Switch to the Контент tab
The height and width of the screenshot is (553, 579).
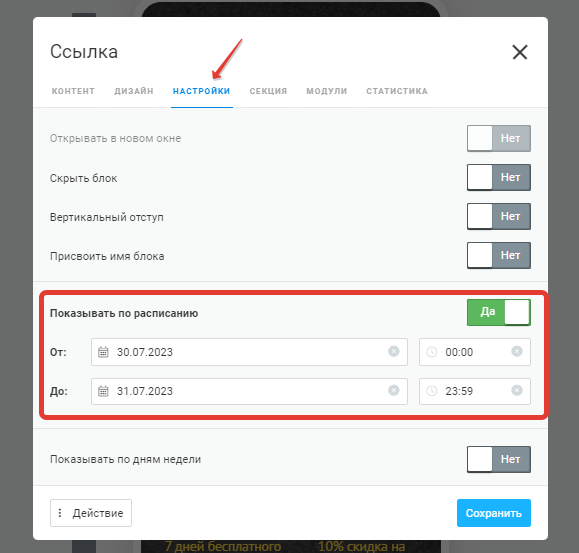tap(73, 91)
